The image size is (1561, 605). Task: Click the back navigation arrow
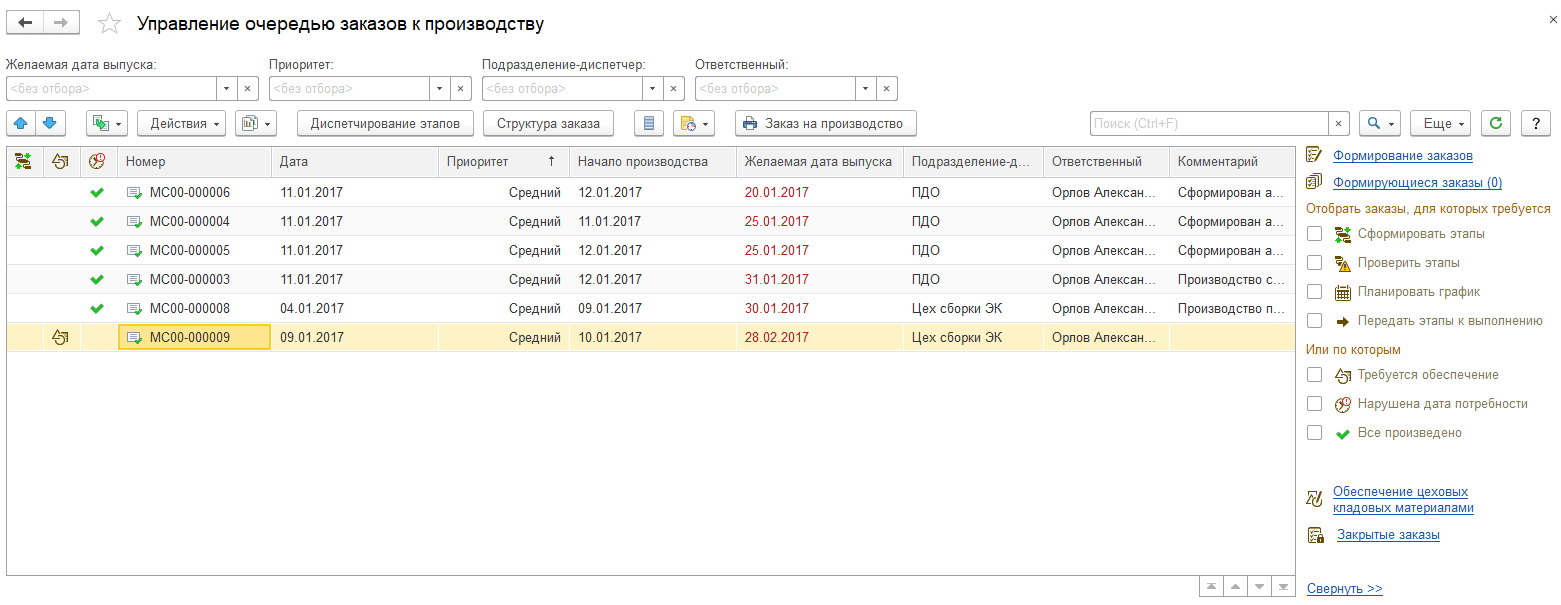(x=26, y=22)
